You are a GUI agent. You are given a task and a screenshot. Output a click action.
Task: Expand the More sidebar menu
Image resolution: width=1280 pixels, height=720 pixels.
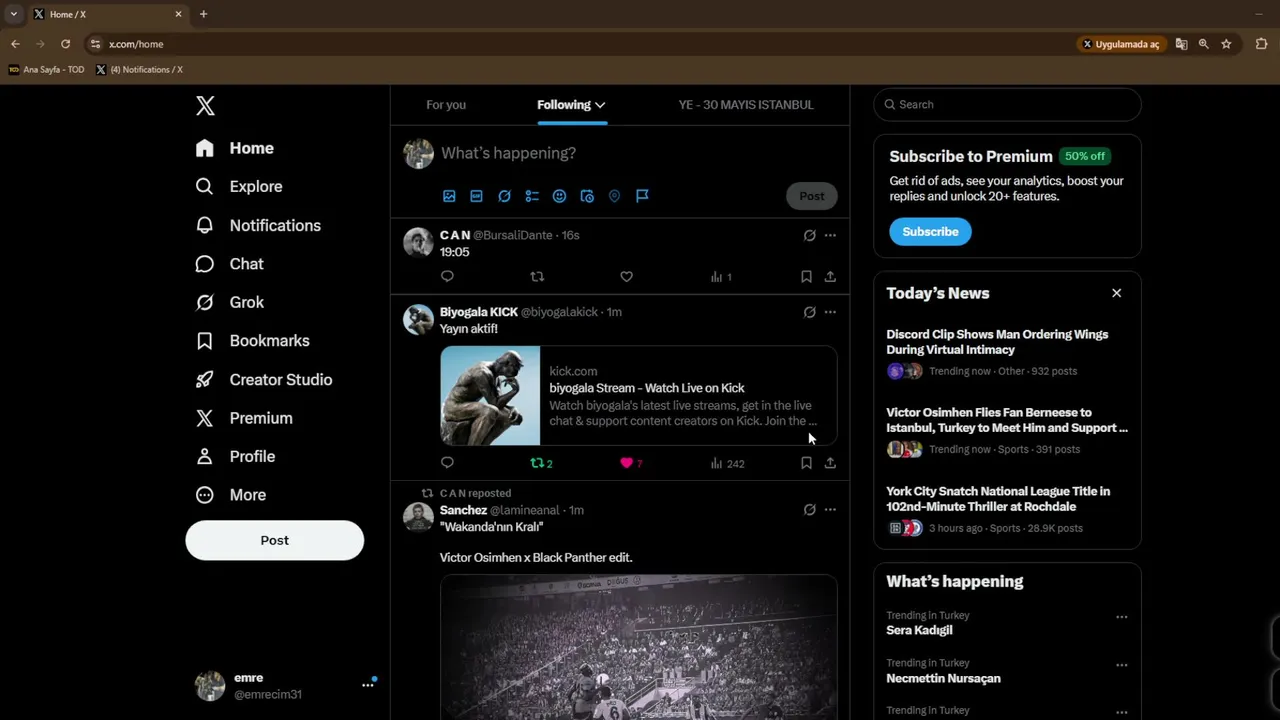pos(231,495)
